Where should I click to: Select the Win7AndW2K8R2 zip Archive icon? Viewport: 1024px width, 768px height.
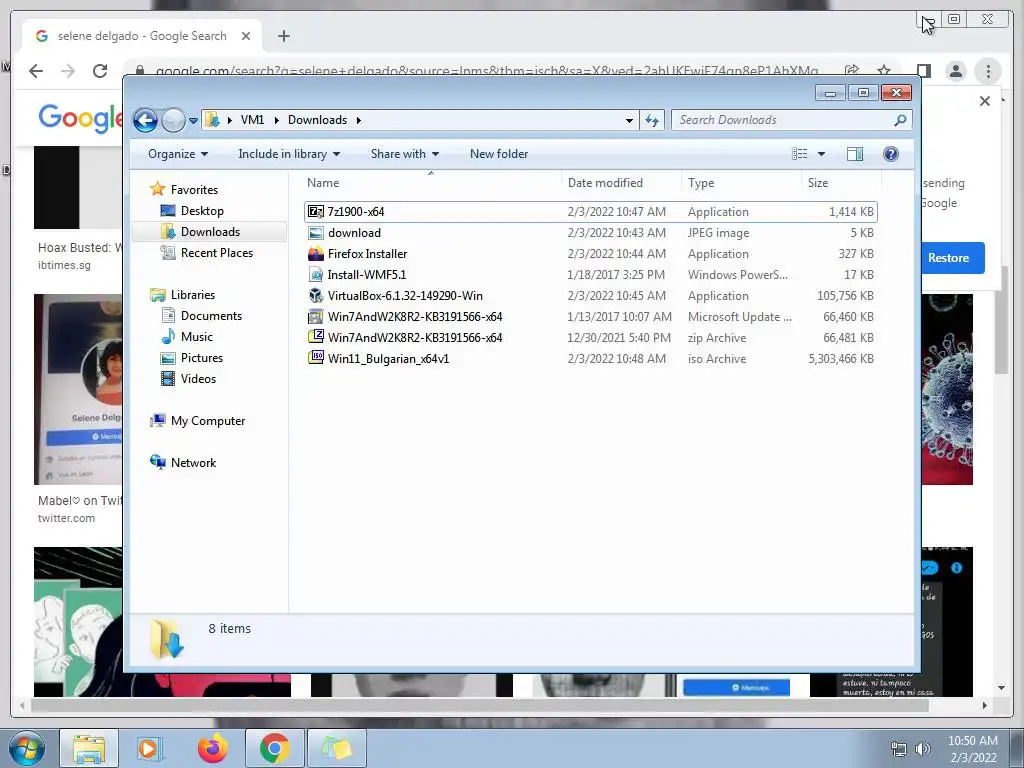pyautogui.click(x=316, y=338)
